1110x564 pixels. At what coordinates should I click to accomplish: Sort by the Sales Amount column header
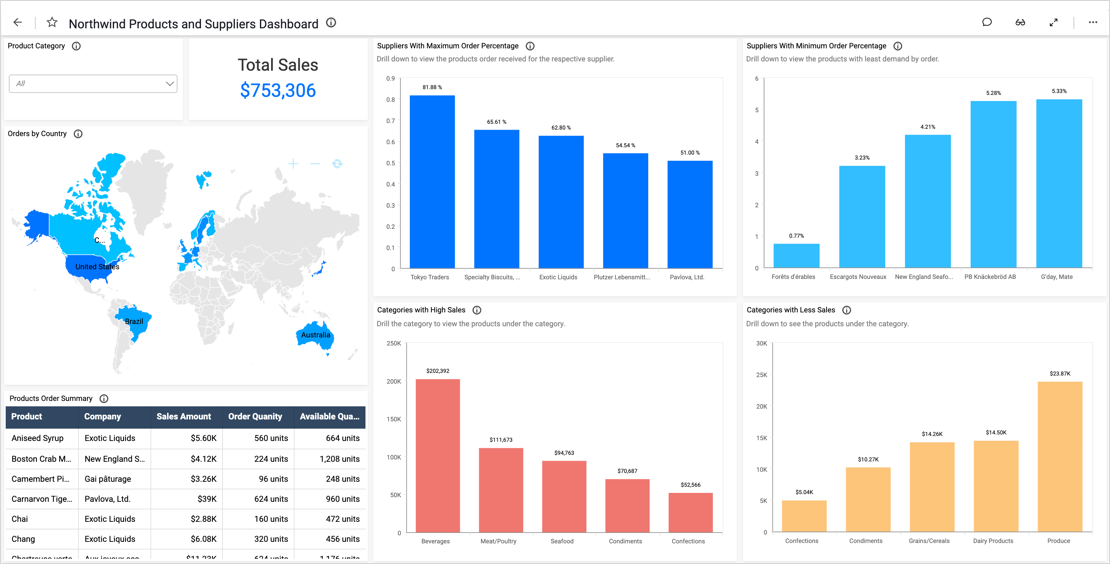pyautogui.click(x=184, y=417)
